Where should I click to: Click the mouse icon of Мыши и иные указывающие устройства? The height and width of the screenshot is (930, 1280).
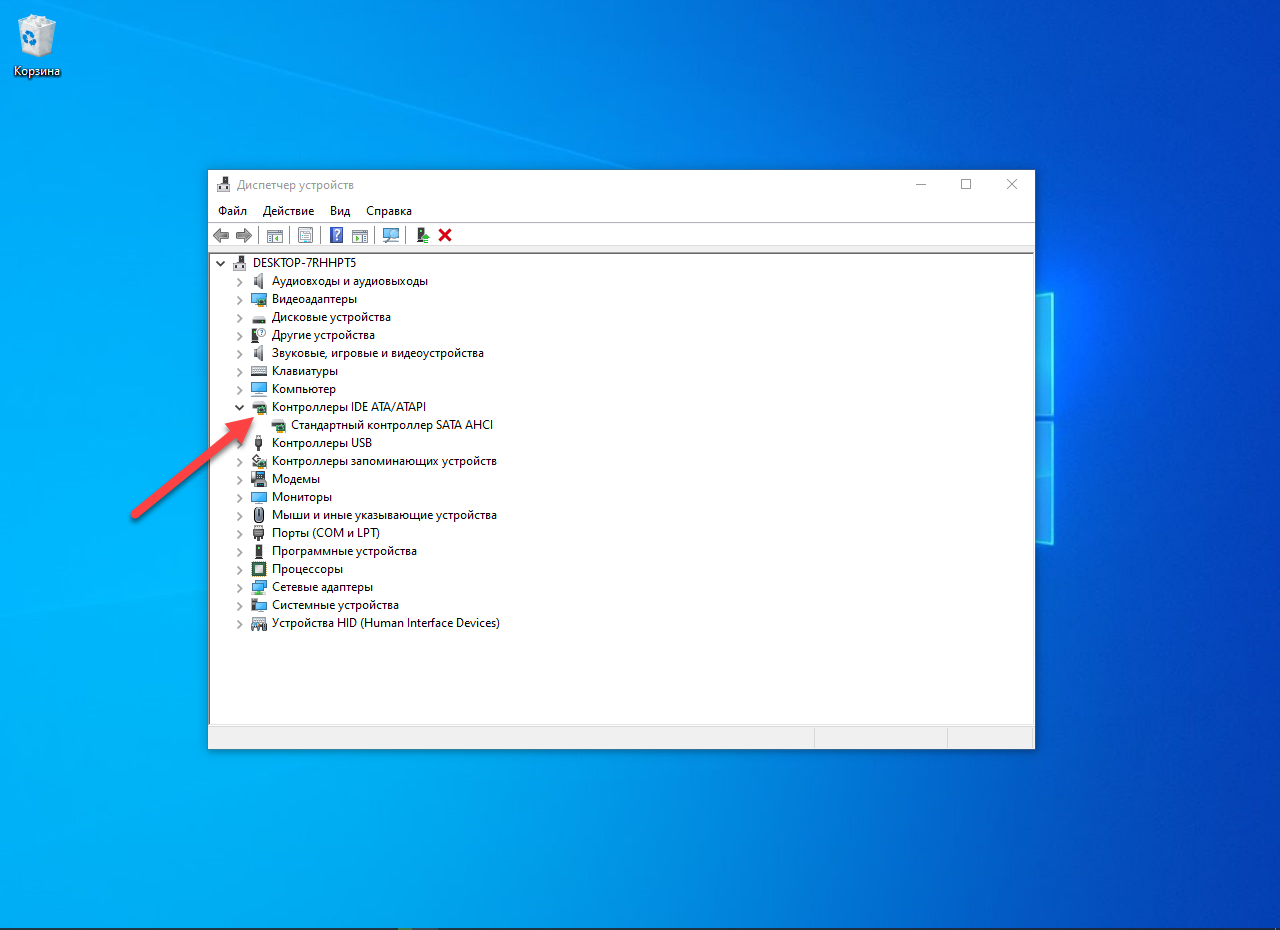tap(259, 515)
